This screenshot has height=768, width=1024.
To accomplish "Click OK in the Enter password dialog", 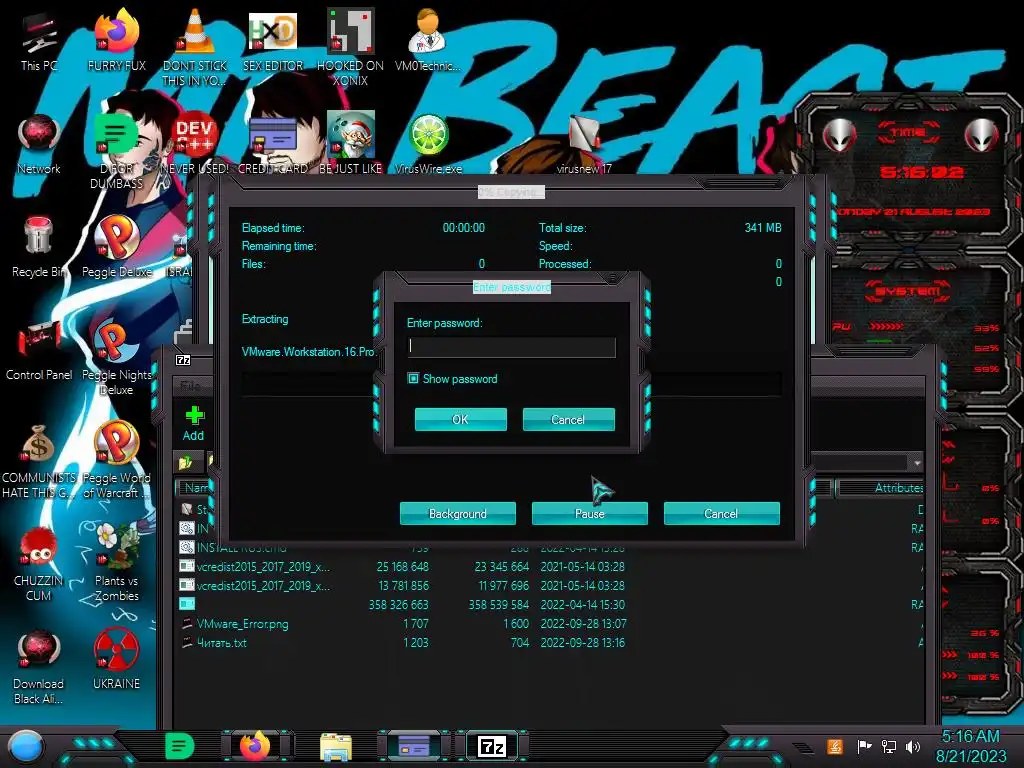I will (x=460, y=419).
